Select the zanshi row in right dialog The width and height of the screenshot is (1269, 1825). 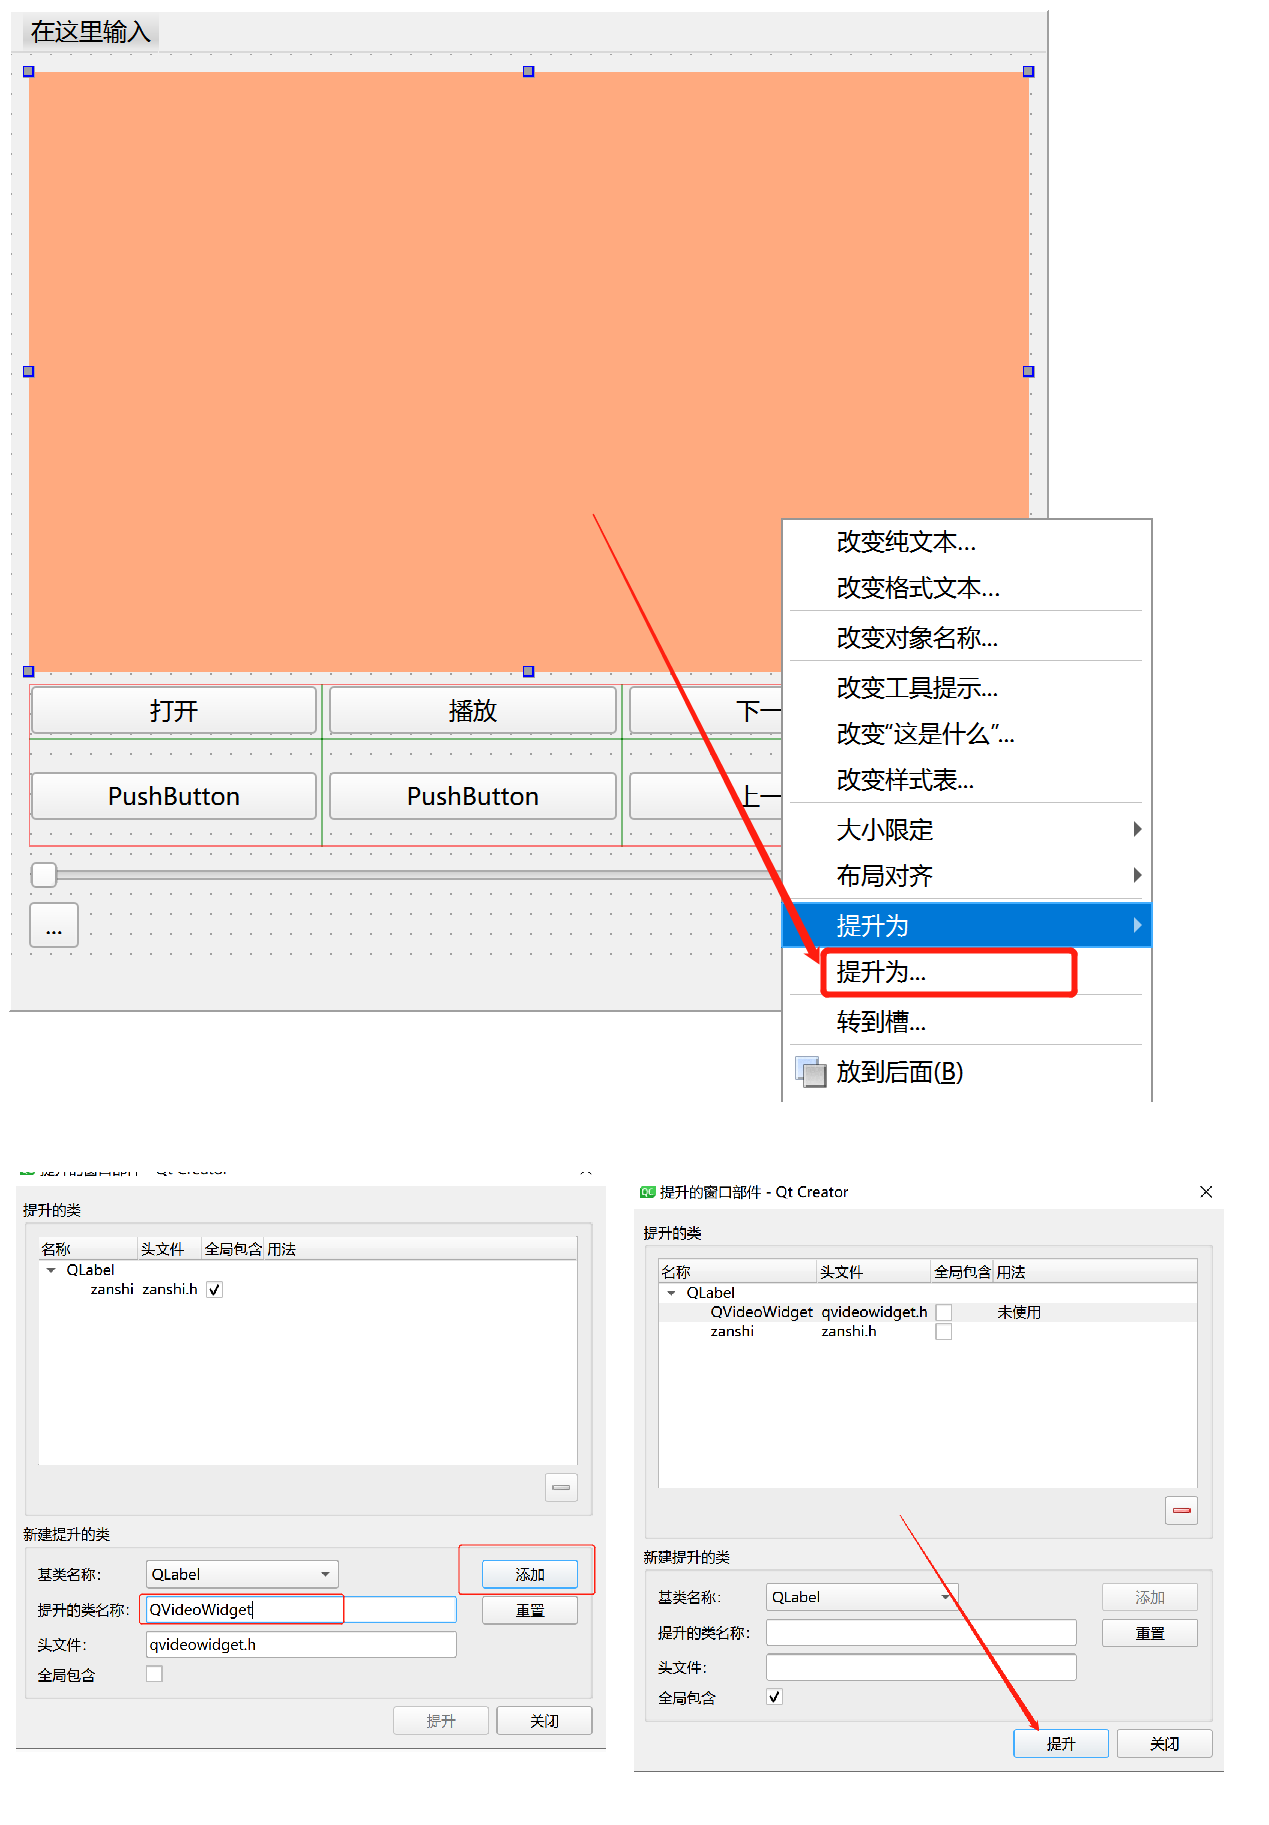927,1331
